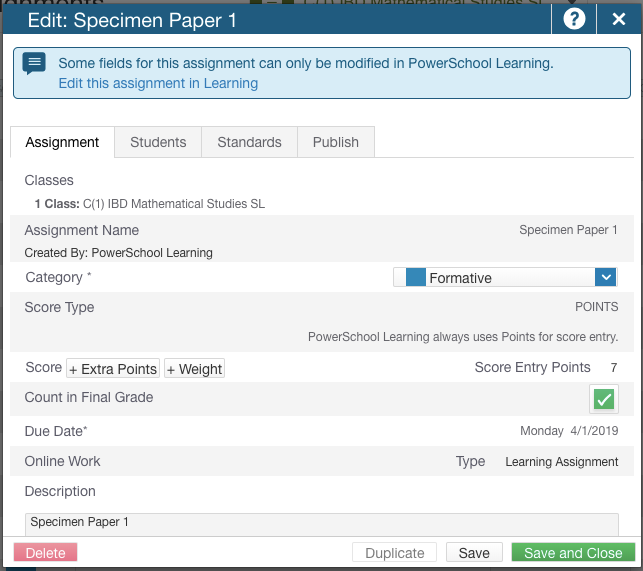Viewport: 643px width, 571px height.
Task: Add Weight to the score
Action: pos(194,368)
